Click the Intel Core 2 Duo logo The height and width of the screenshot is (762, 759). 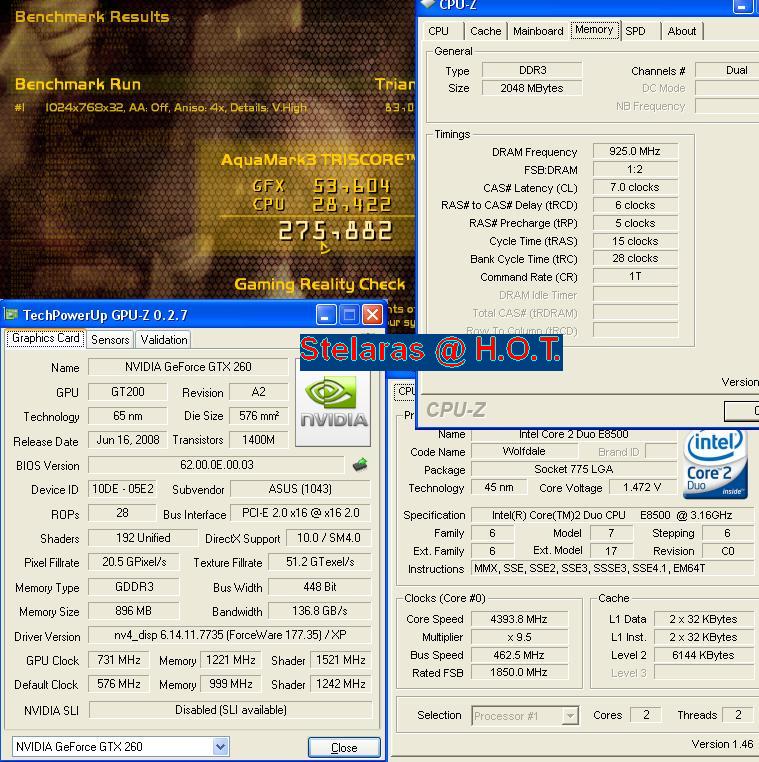[x=714, y=465]
